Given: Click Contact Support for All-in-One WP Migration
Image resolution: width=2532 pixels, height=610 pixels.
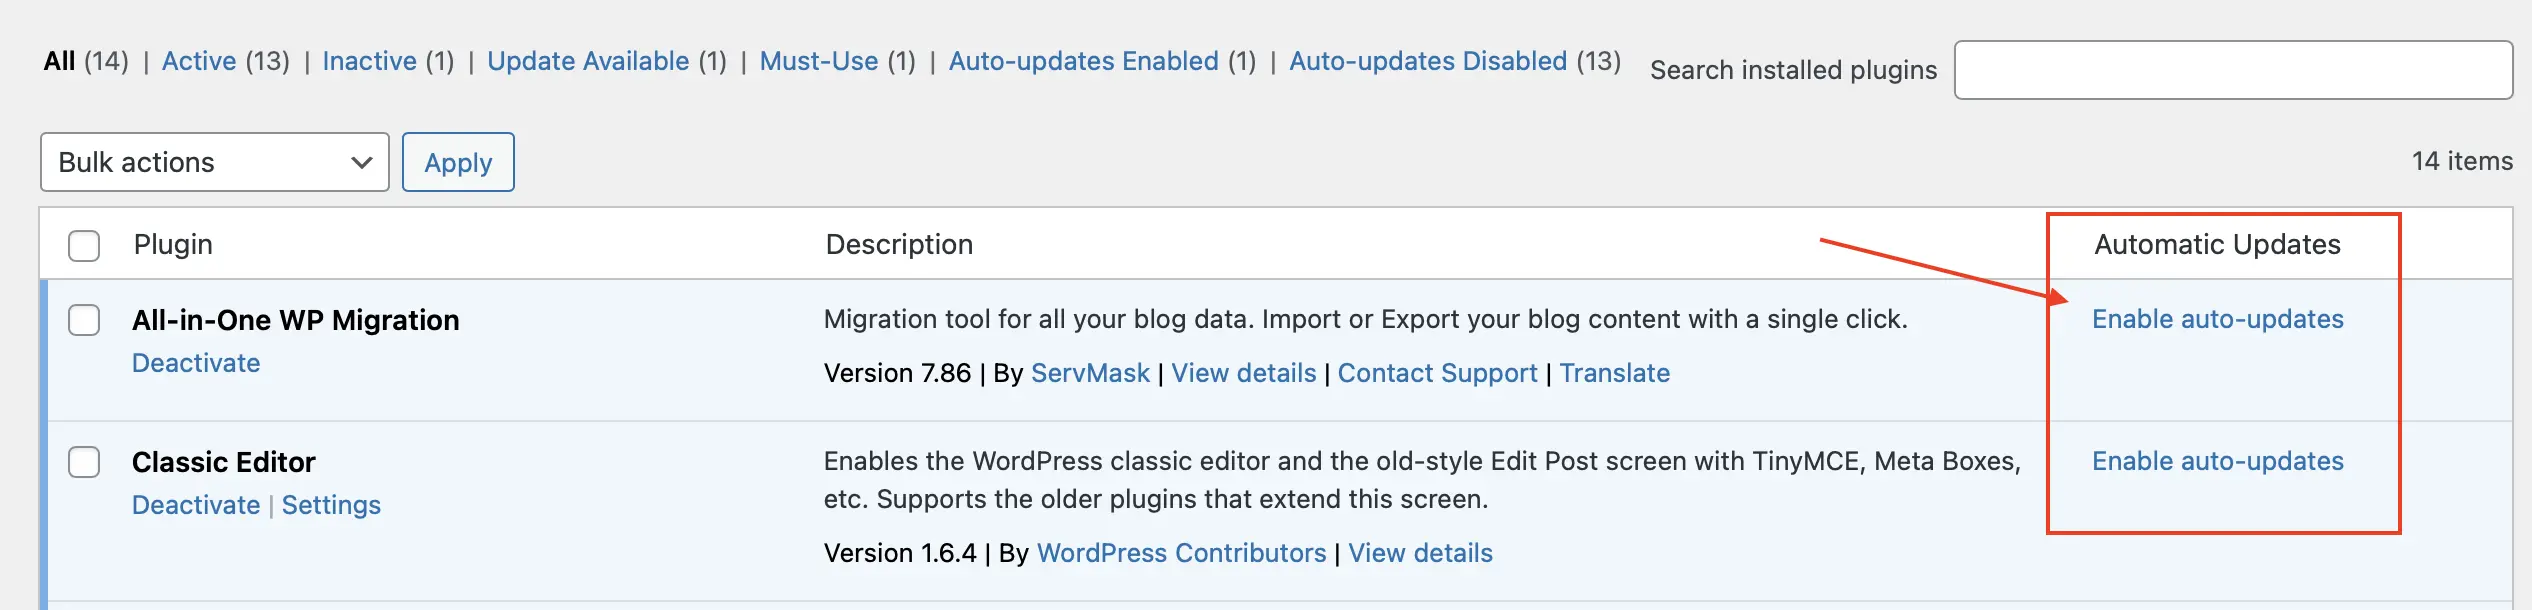Looking at the screenshot, I should tap(1437, 373).
